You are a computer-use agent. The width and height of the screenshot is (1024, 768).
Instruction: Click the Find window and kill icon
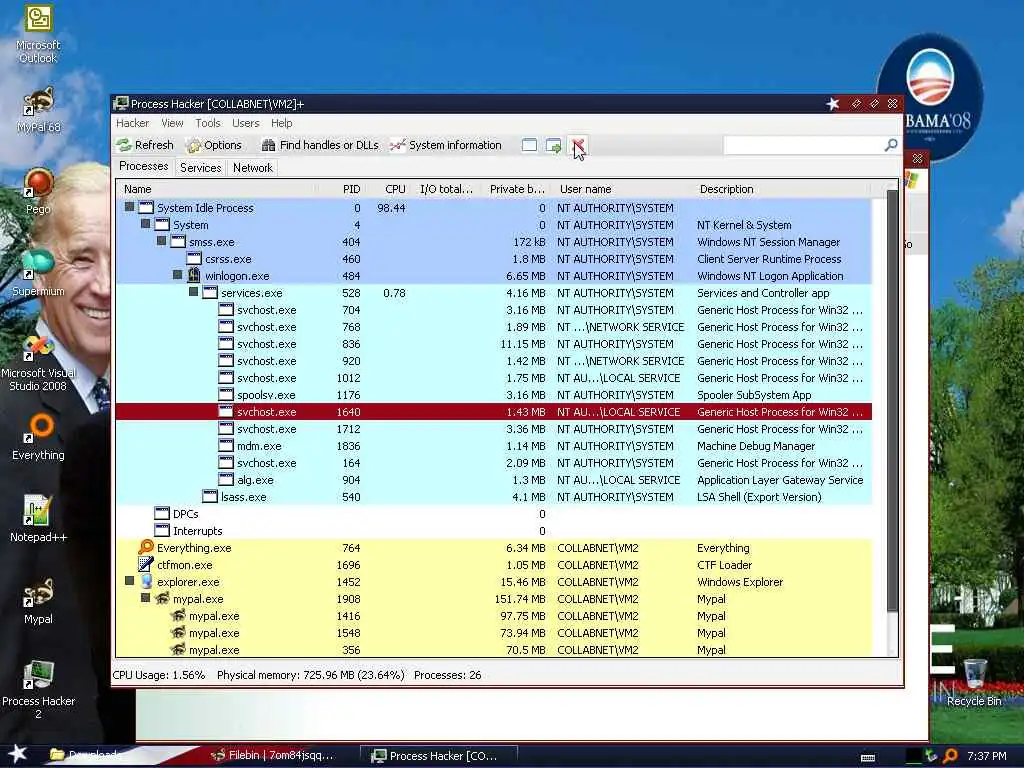(578, 145)
